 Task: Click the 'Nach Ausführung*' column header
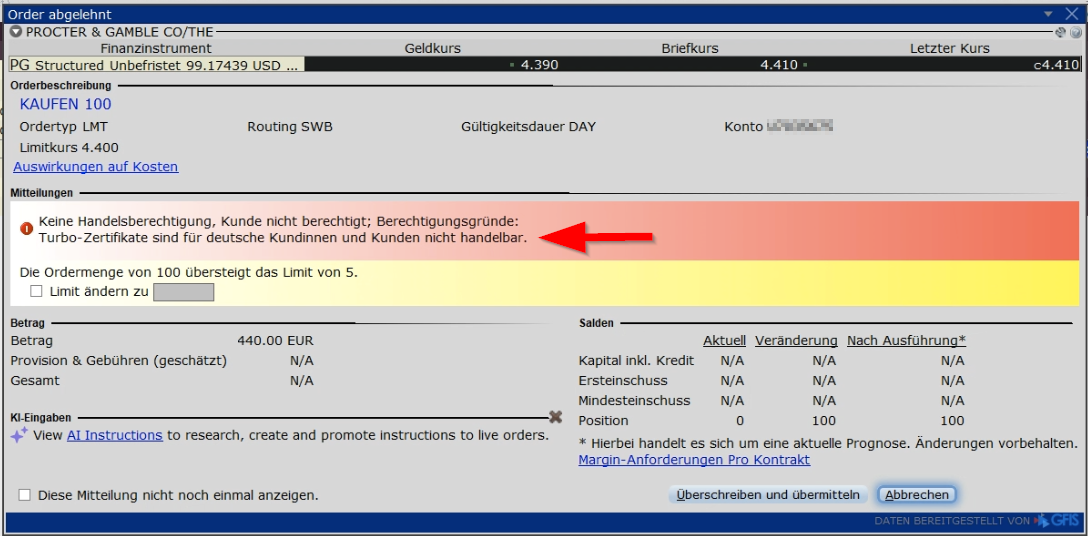(x=906, y=341)
